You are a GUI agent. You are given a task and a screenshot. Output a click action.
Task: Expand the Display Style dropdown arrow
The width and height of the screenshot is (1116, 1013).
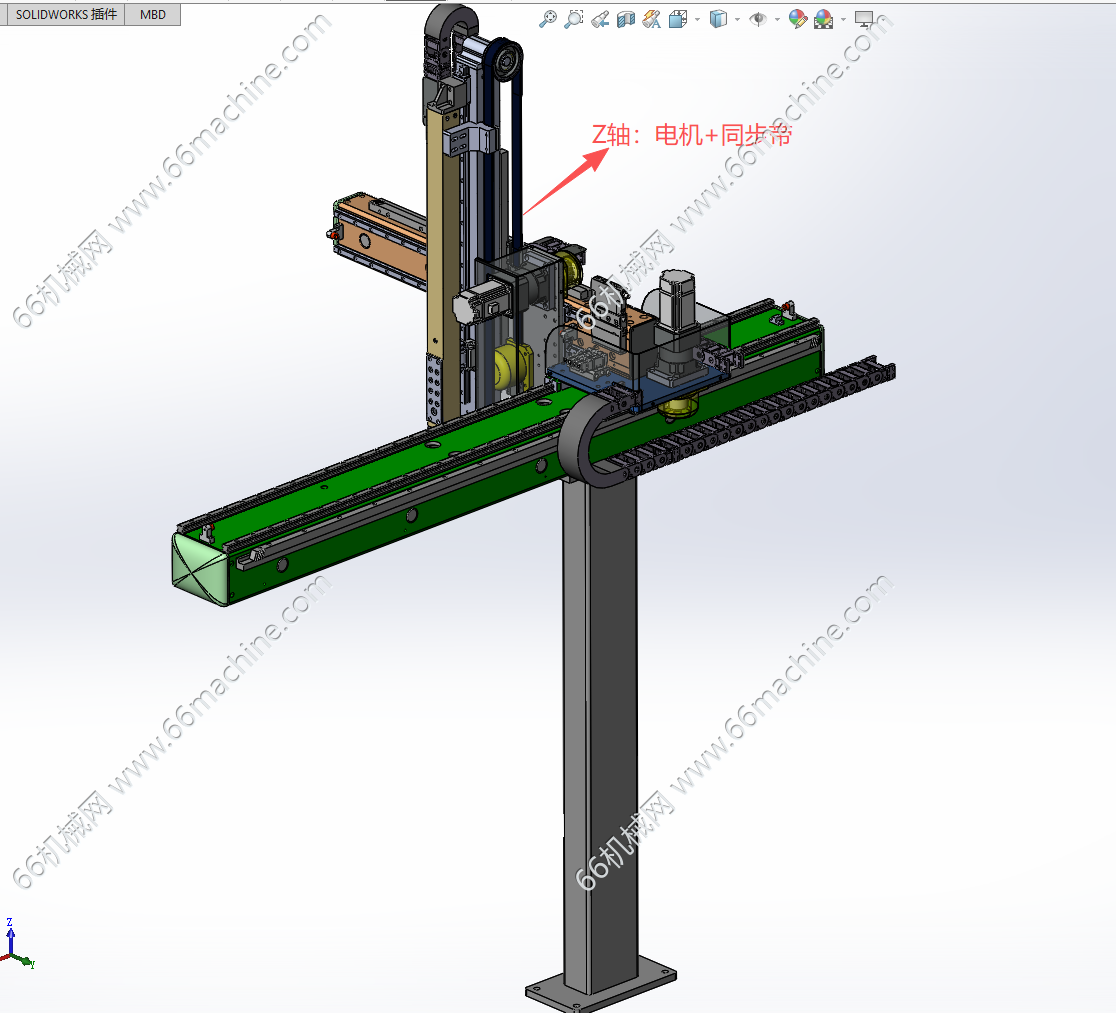tap(736, 19)
